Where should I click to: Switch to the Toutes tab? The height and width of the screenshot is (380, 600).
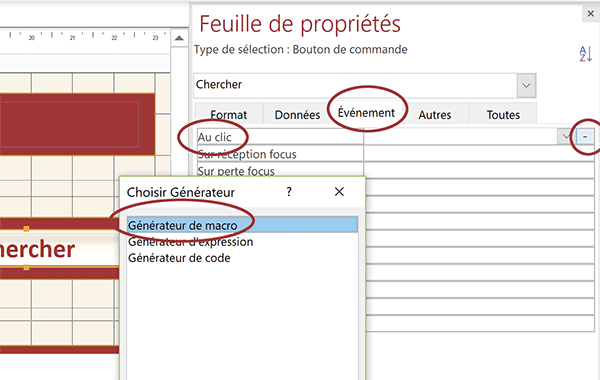click(x=503, y=115)
